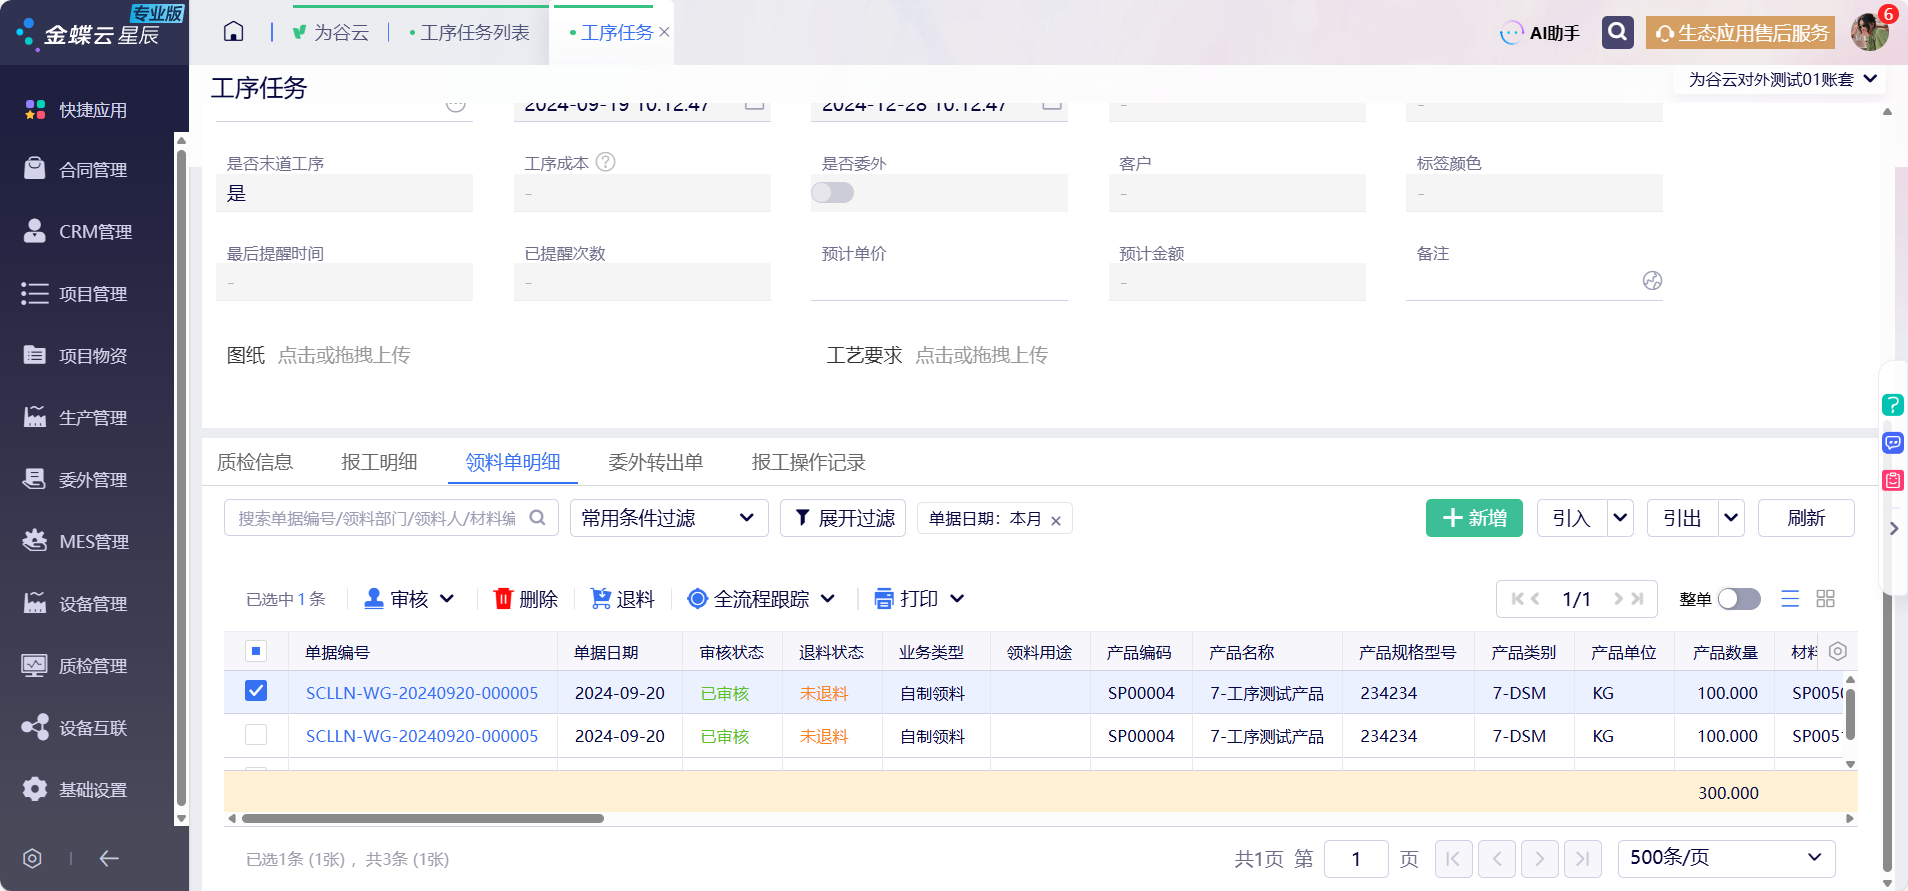Toggle the 是否委外 switch
This screenshot has height=891, width=1908.
pyautogui.click(x=833, y=192)
